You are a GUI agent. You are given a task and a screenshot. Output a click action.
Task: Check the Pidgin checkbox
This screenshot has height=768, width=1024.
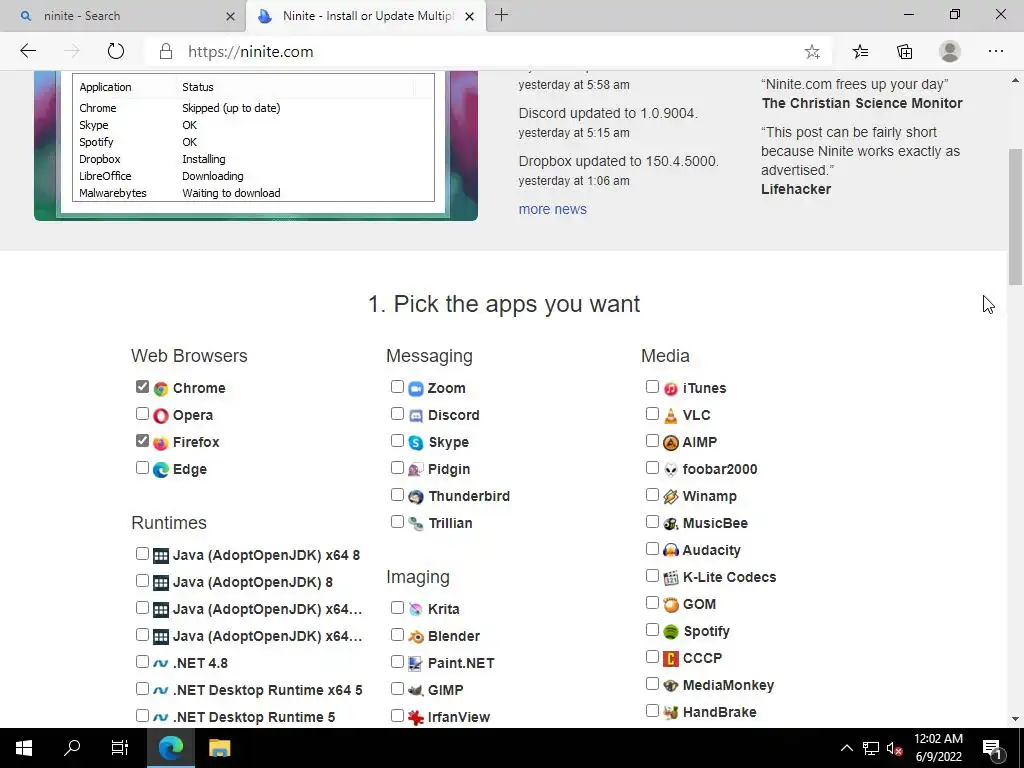pyautogui.click(x=397, y=468)
